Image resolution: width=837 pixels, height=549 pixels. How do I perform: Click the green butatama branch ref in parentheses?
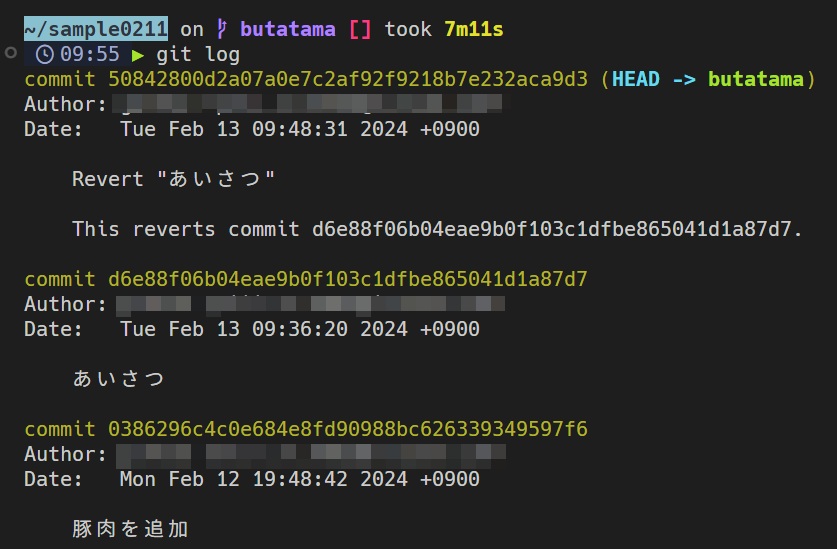[x=755, y=79]
